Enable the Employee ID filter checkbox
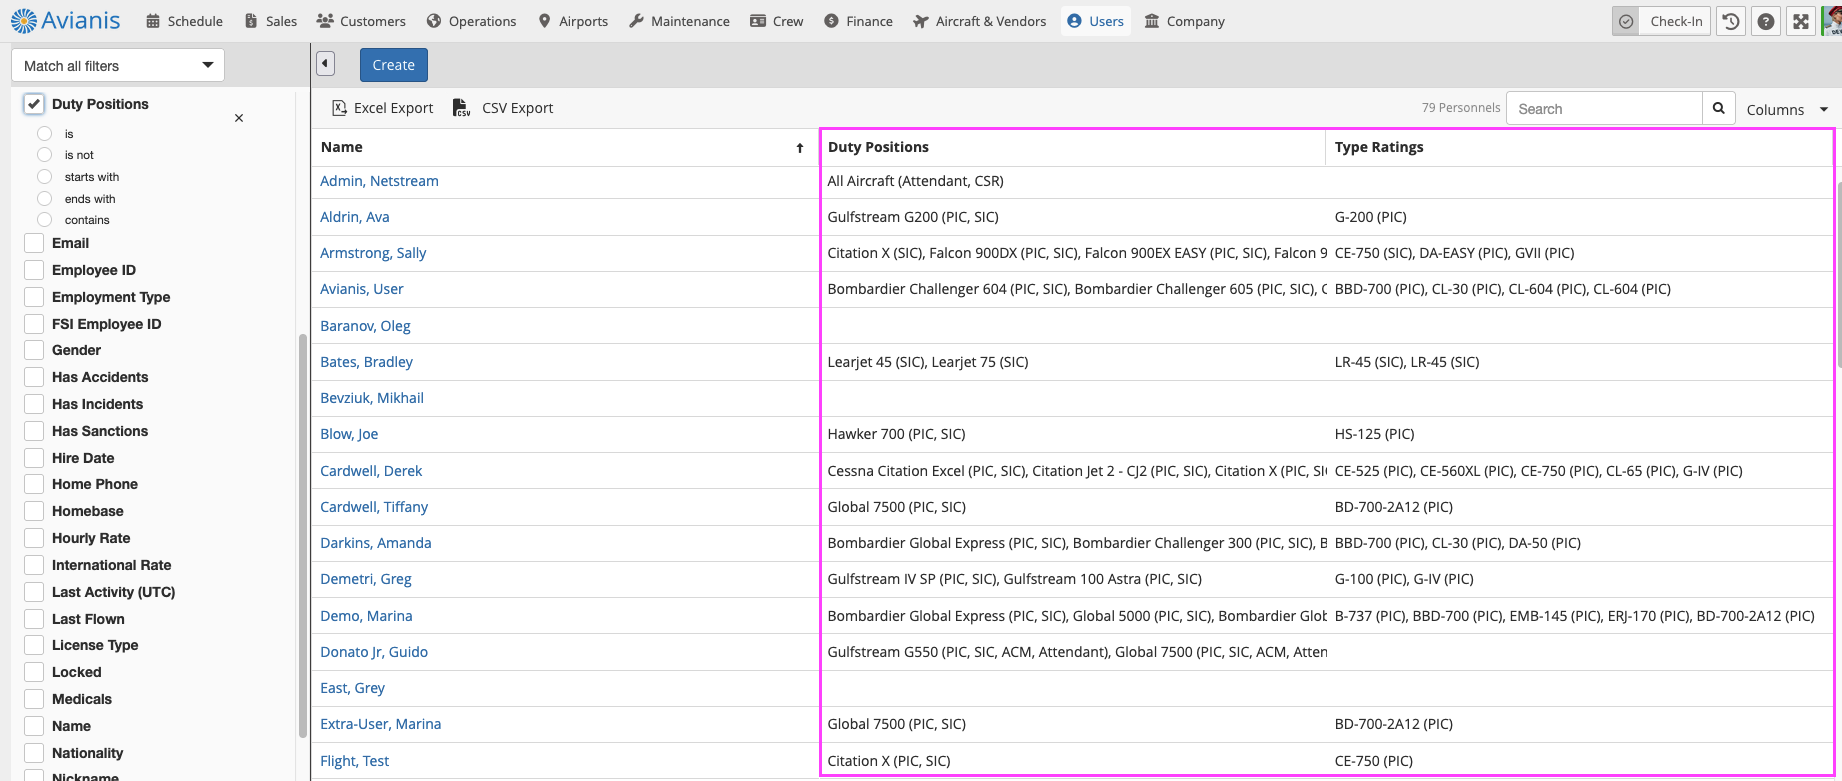Image resolution: width=1842 pixels, height=781 pixels. point(34,270)
